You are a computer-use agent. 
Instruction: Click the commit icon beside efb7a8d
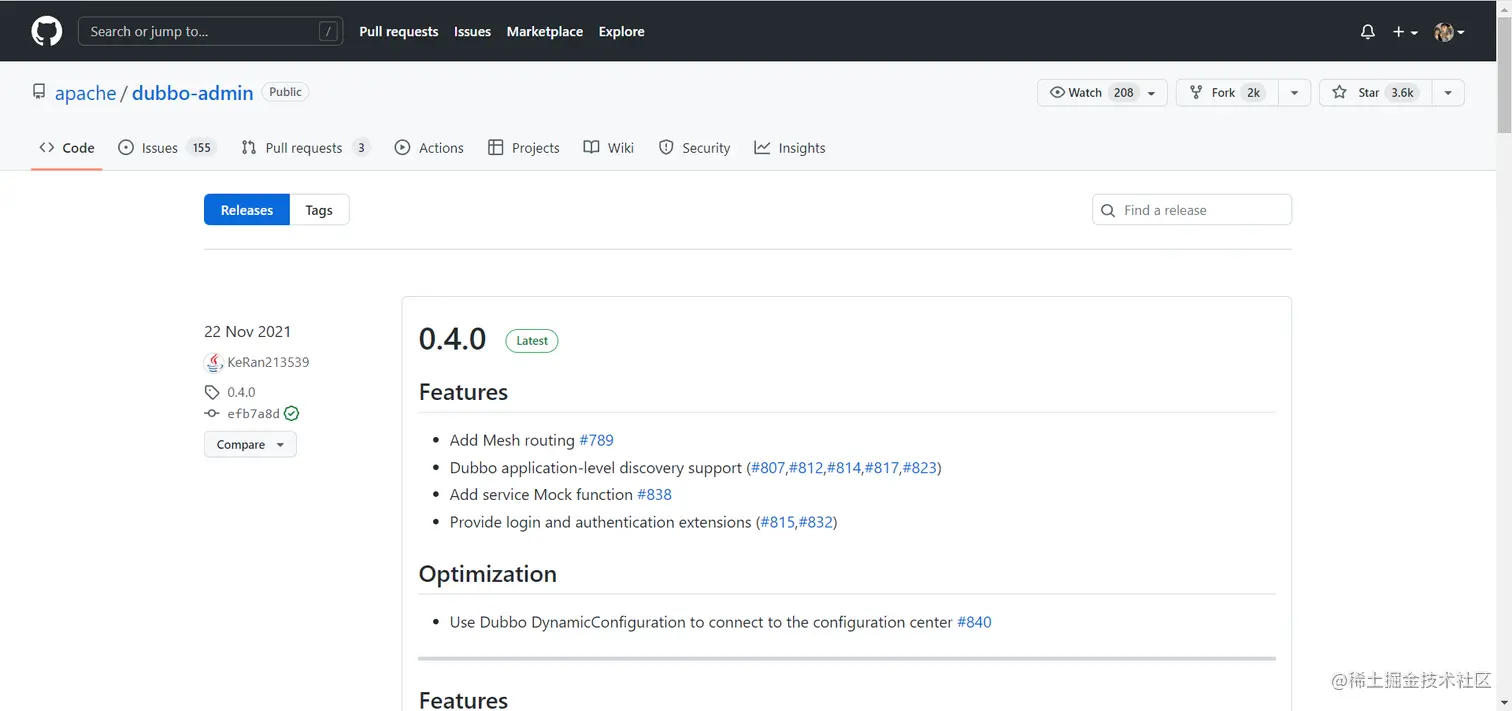point(212,413)
